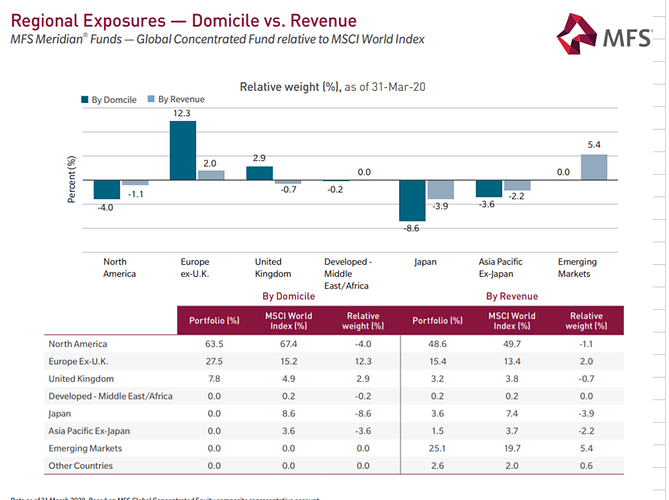Click the 'Regional Exposures — Domicile vs. Revenue' title
The image size is (669, 500).
point(183,20)
